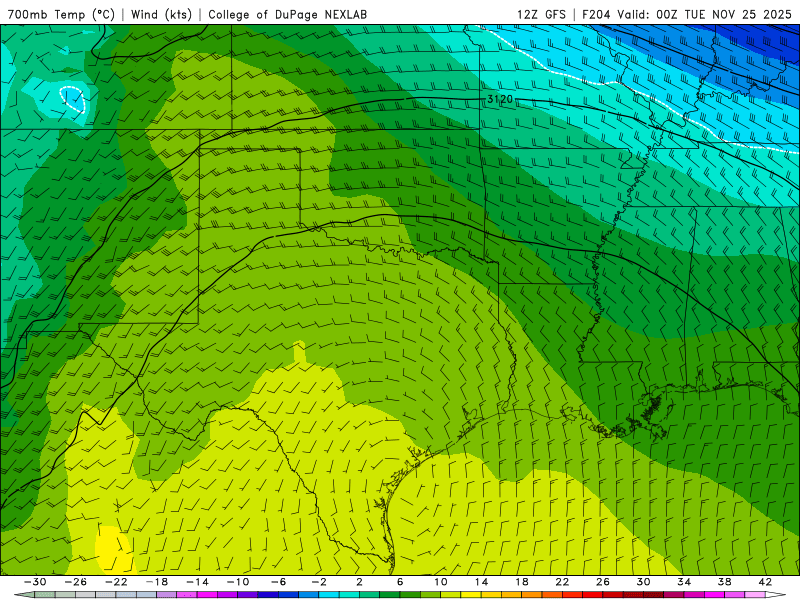Click the "12Z GFS" model run label
This screenshot has width=800, height=600.
[x=541, y=15]
